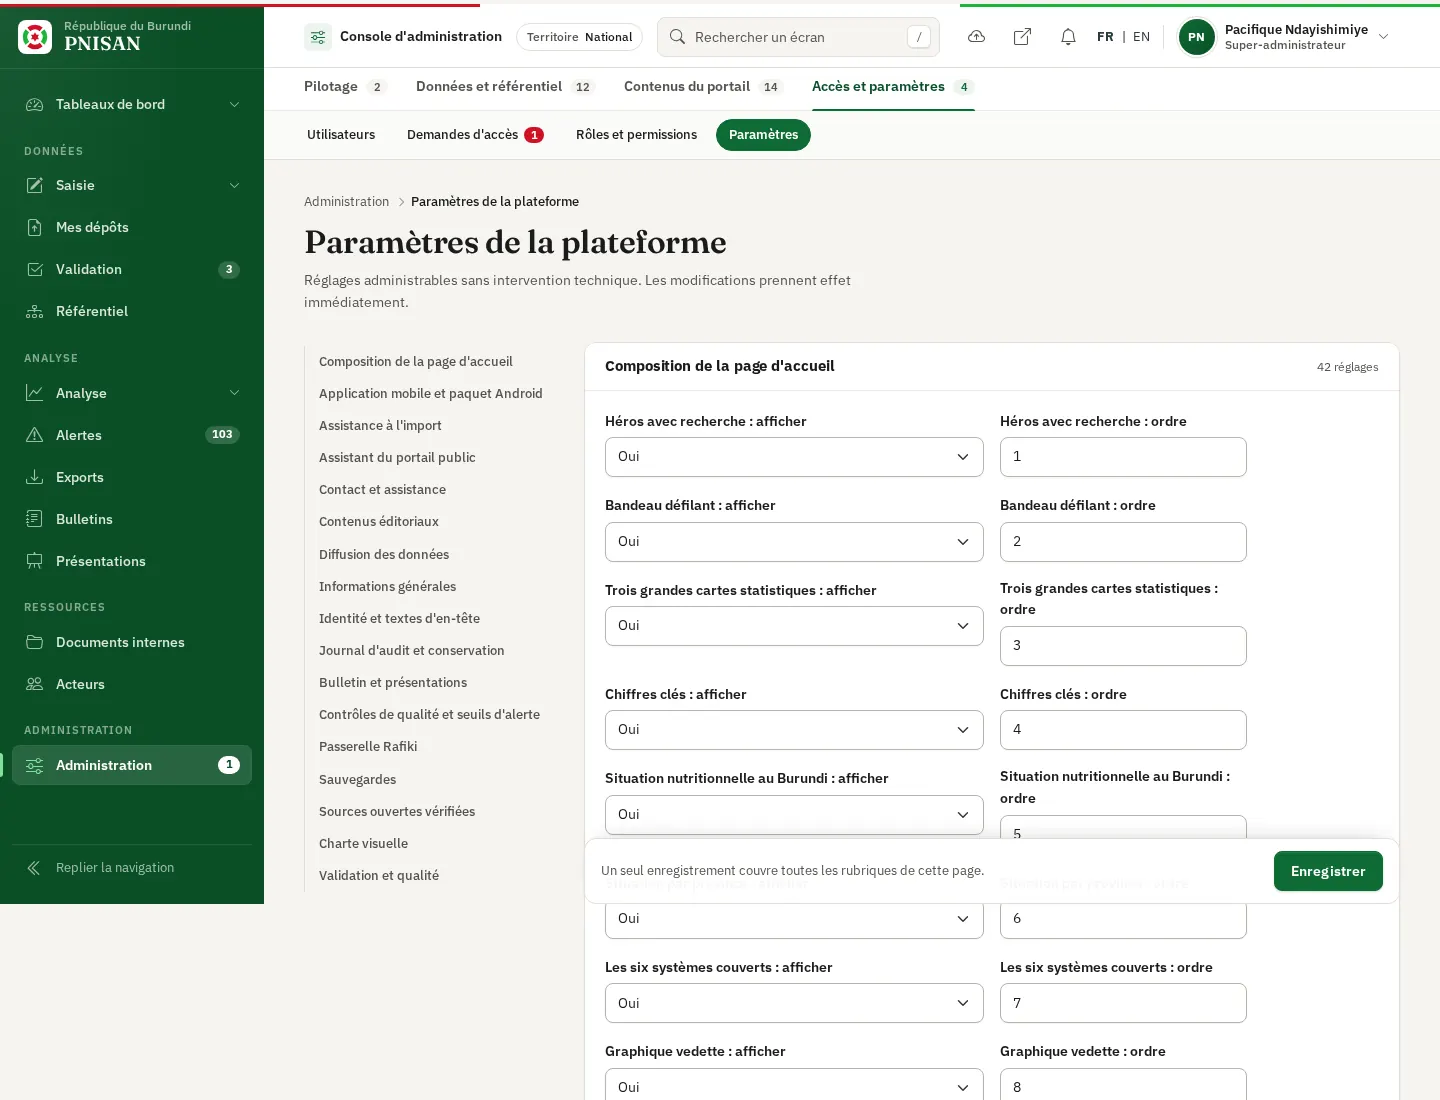The image size is (1440, 1100).
Task: Click the Présentations sidebar icon
Action: click(x=35, y=561)
